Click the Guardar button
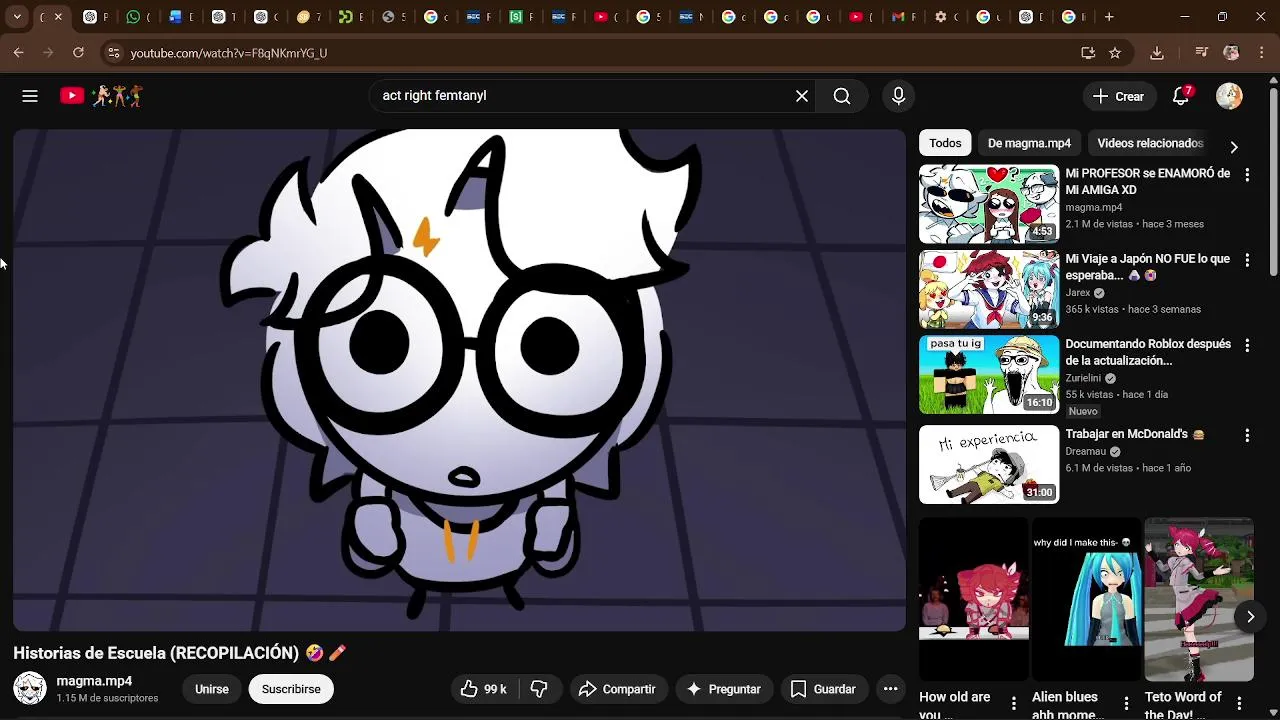The image size is (1280, 720). pyautogui.click(x=824, y=689)
